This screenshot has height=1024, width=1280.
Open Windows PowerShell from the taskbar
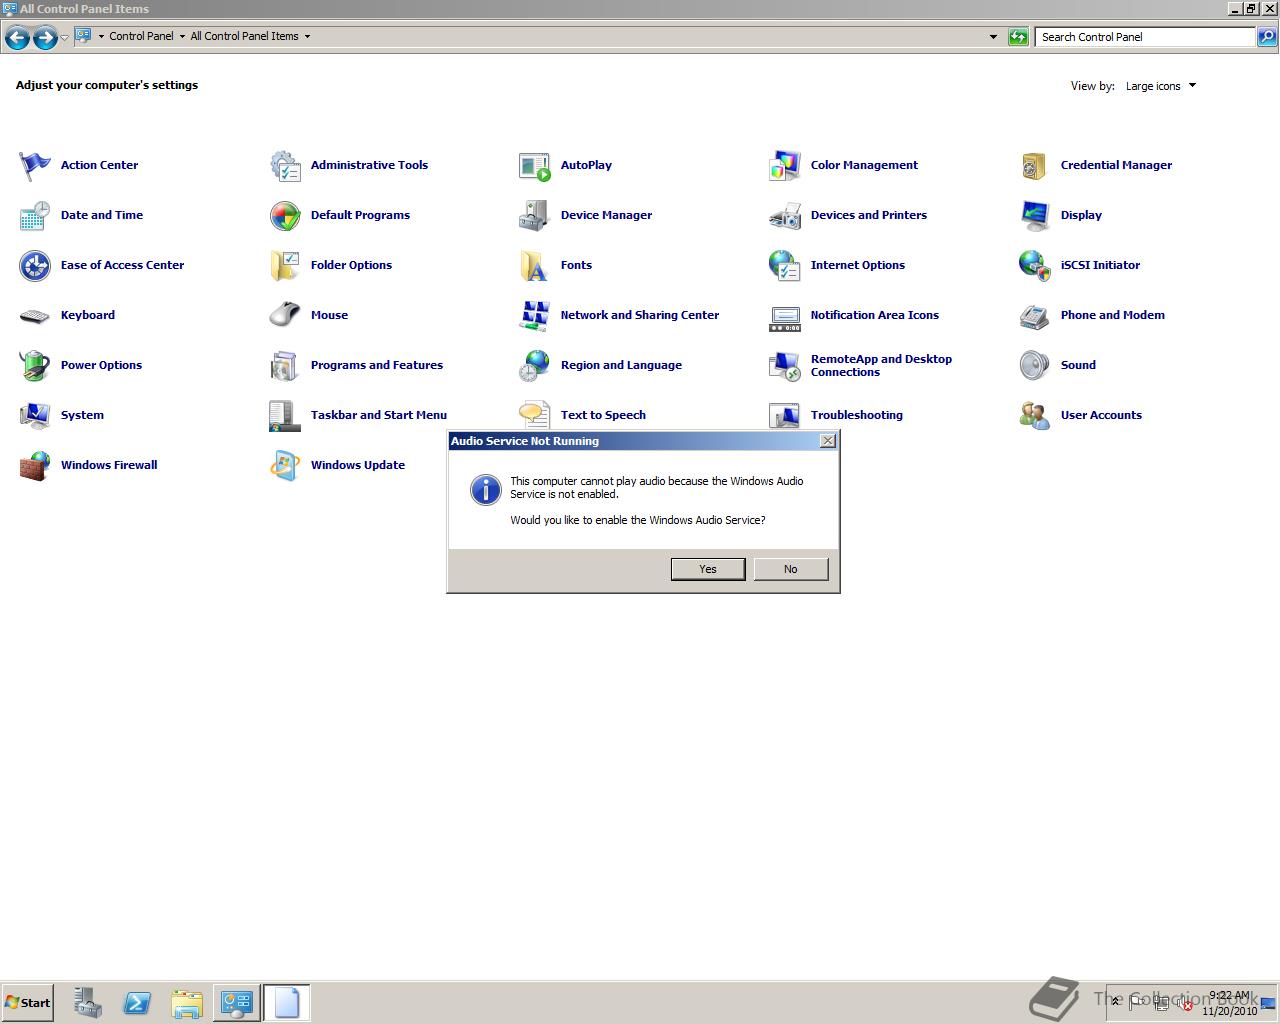pyautogui.click(x=137, y=1003)
